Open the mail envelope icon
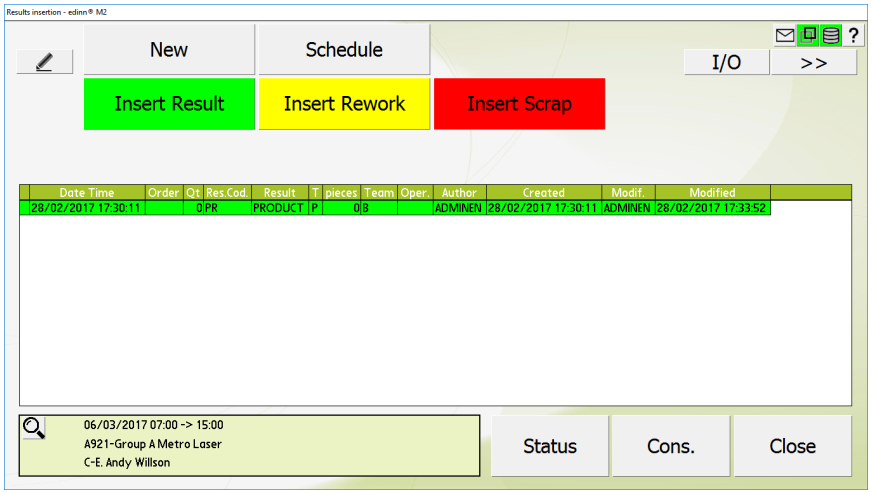872x493 pixels. coord(785,36)
